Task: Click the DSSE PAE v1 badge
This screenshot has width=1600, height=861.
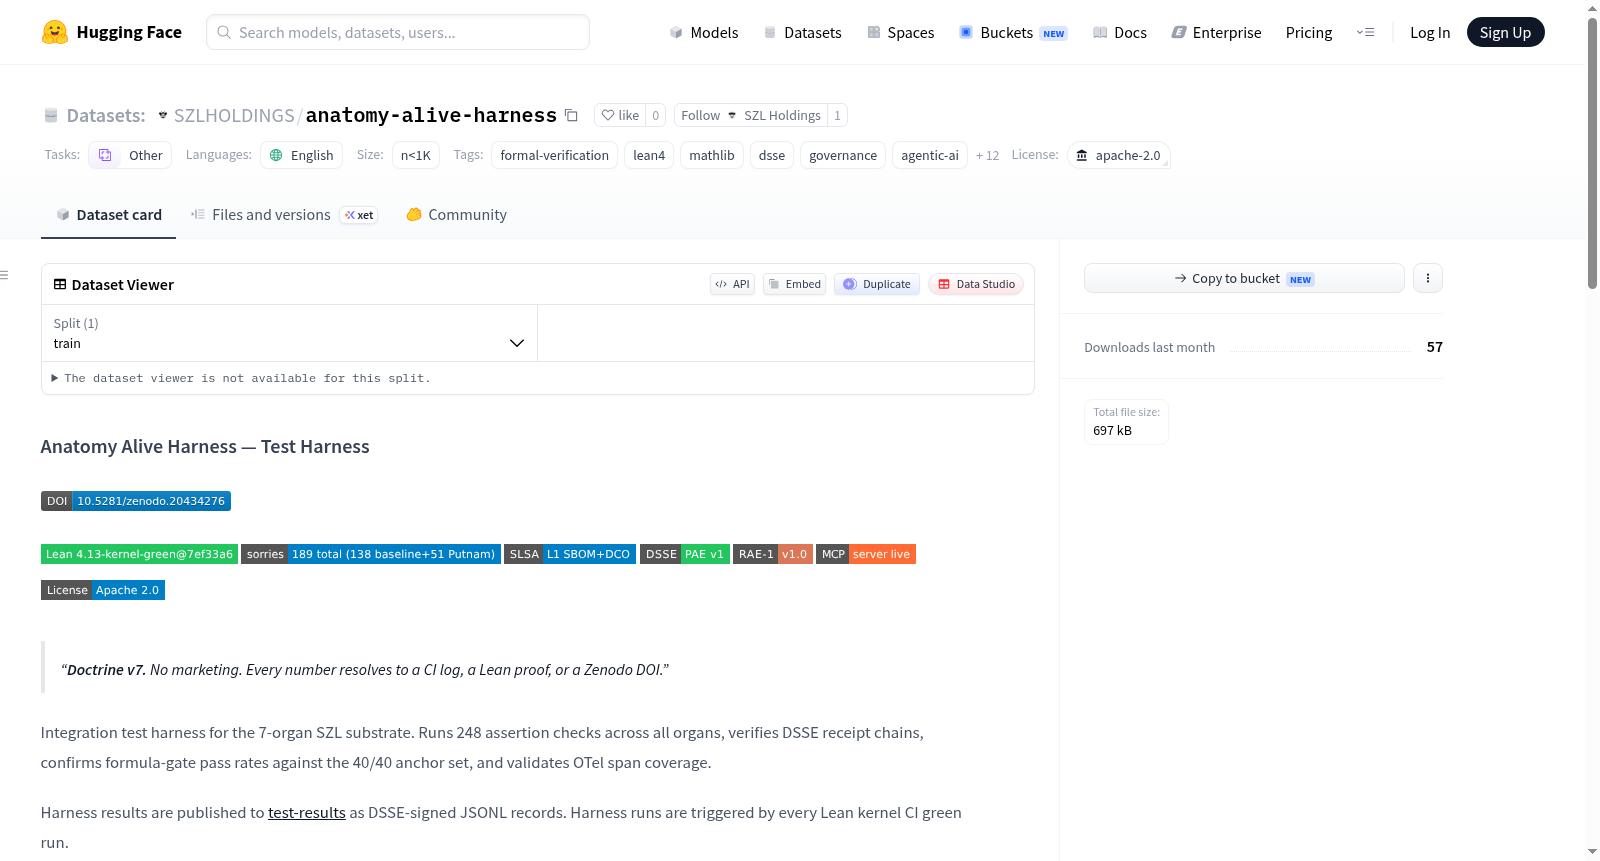Action: click(x=685, y=554)
